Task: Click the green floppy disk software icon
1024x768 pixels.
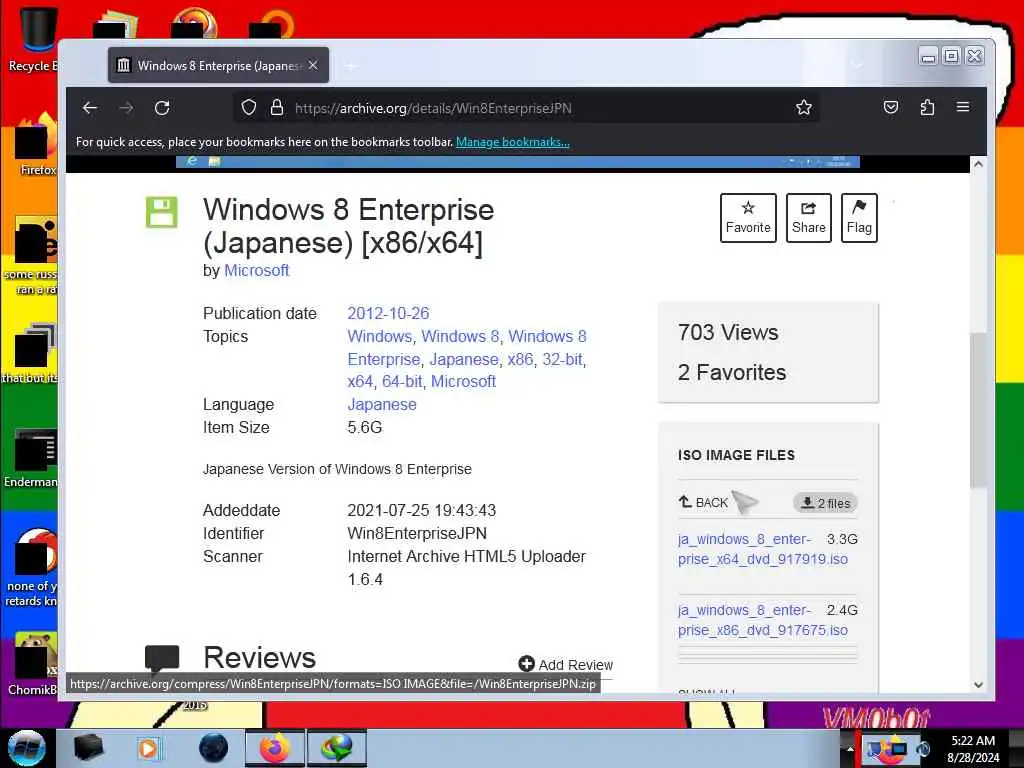Action: point(161,212)
